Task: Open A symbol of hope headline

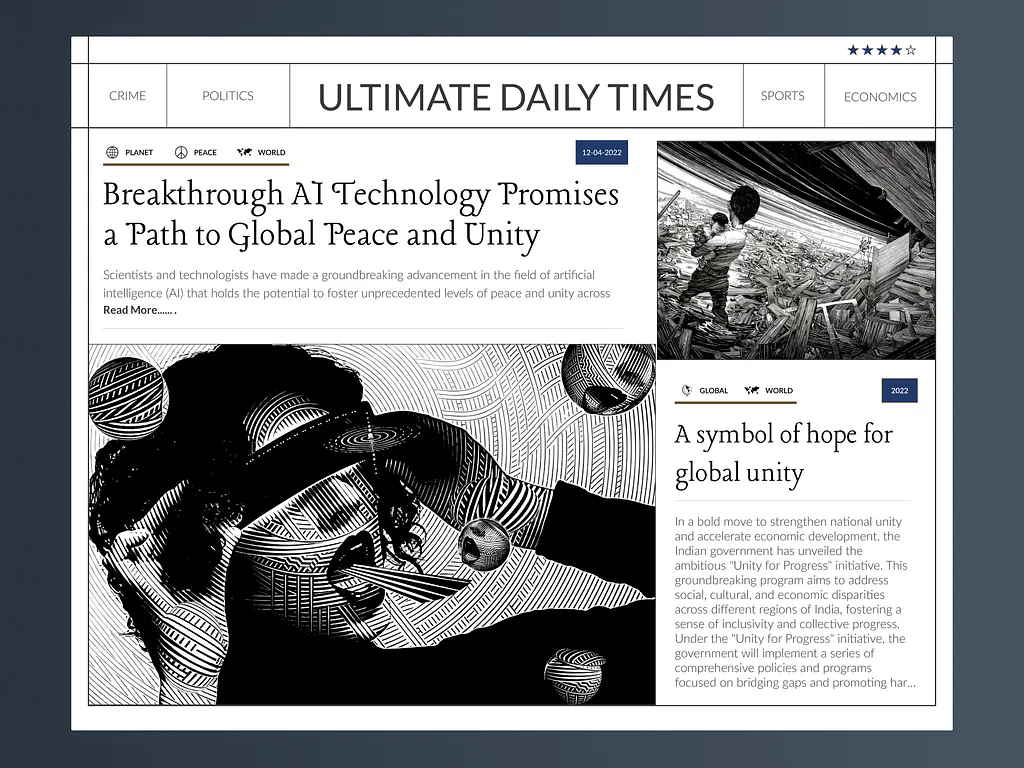Action: (x=784, y=454)
